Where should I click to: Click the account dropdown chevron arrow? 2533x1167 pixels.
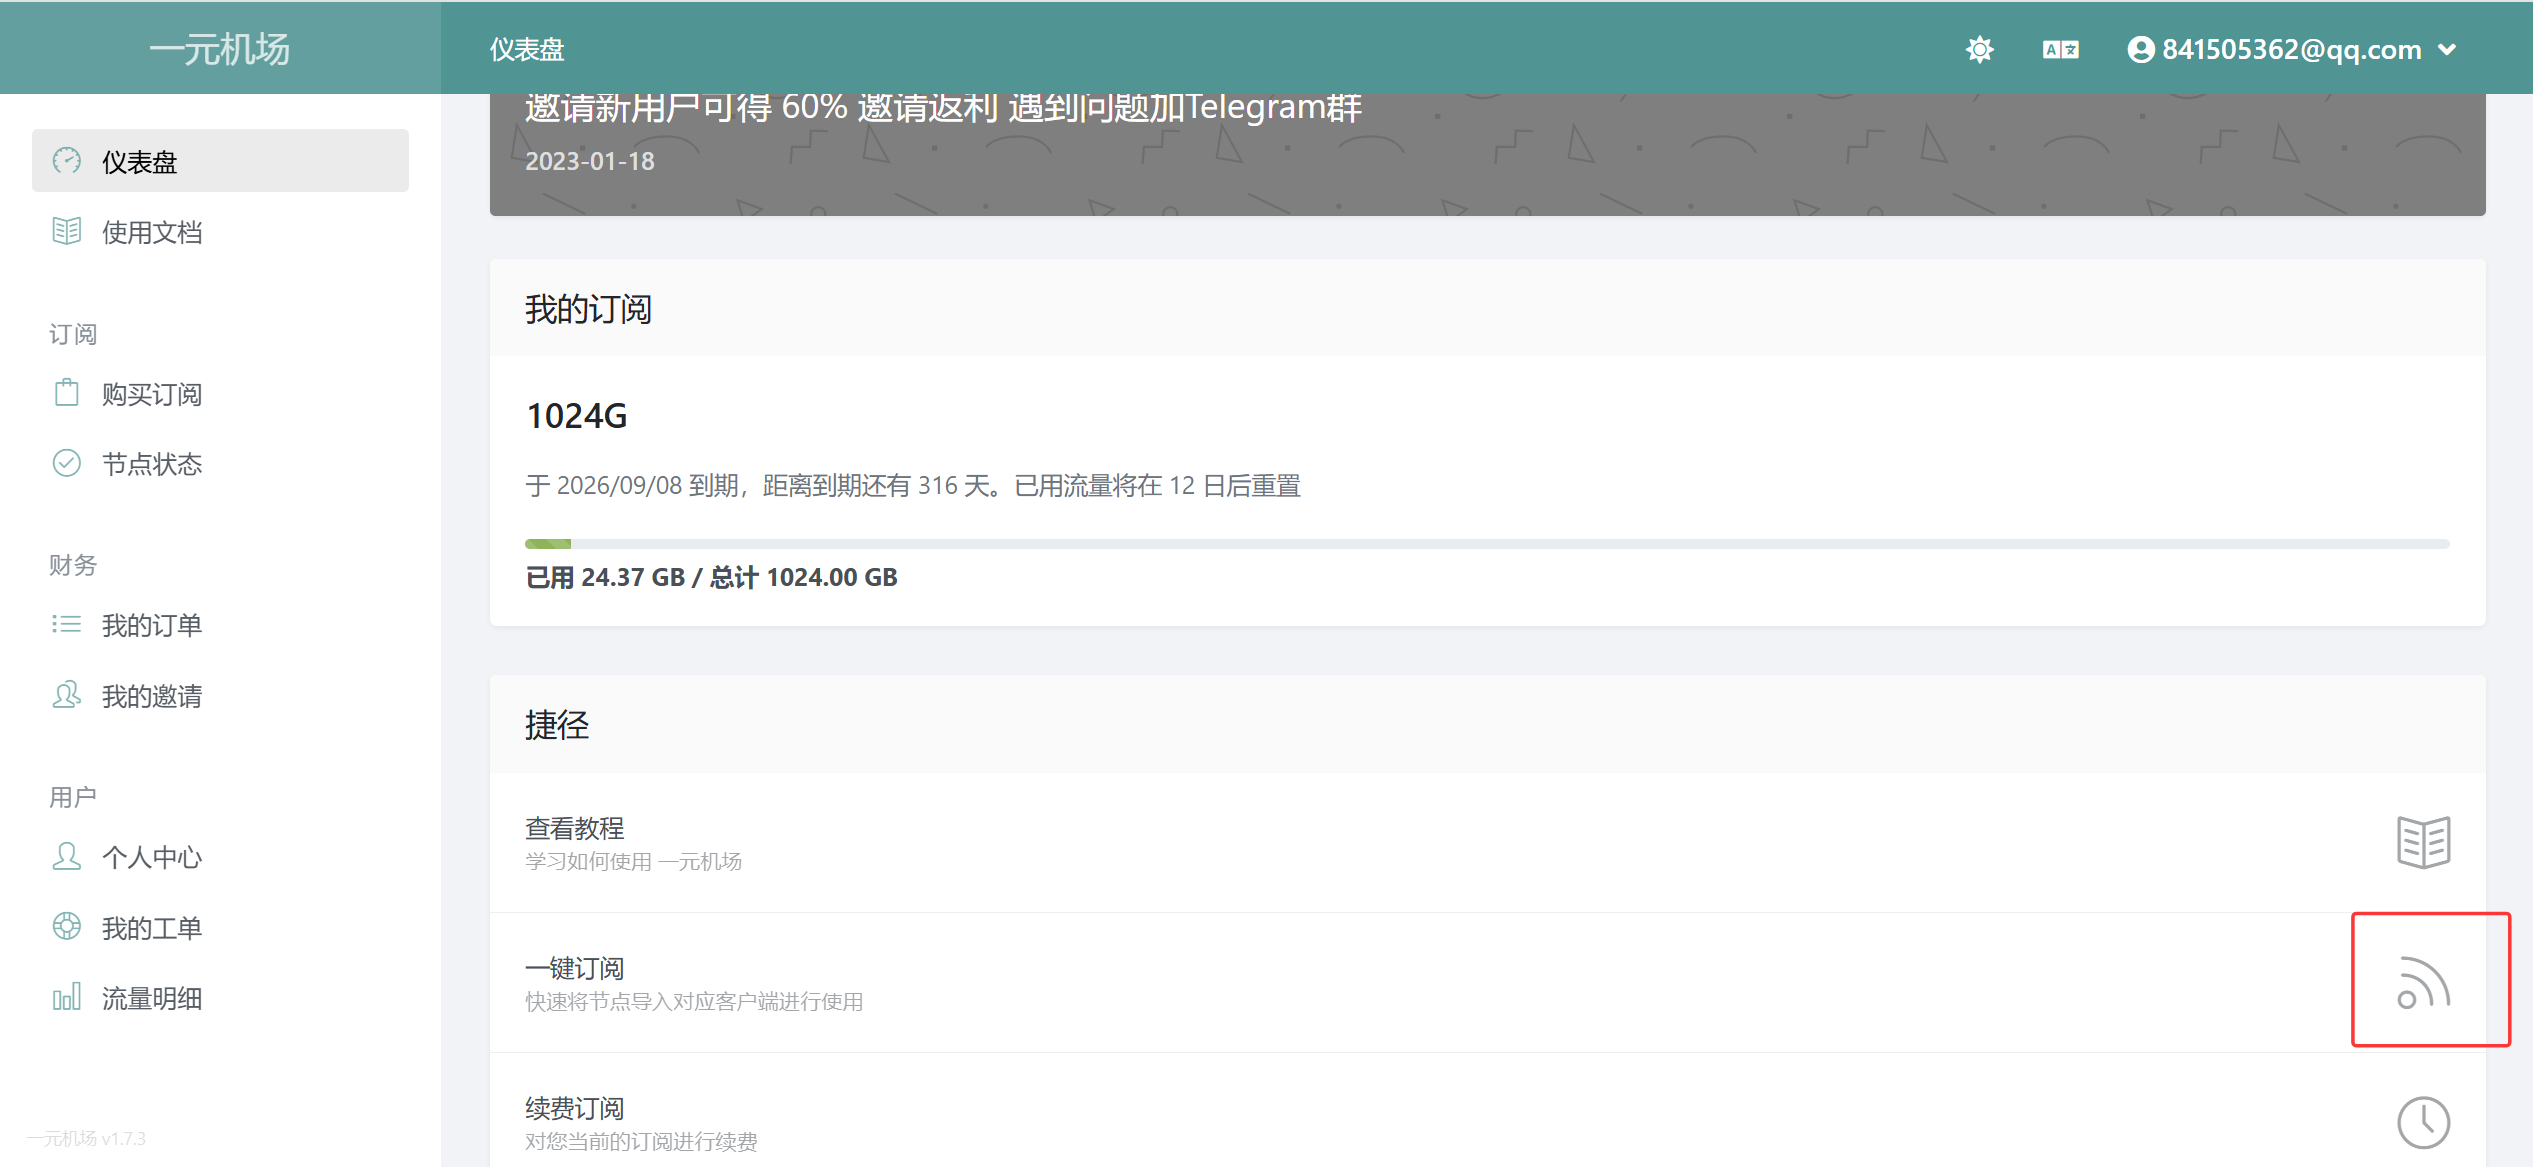(x=2448, y=49)
